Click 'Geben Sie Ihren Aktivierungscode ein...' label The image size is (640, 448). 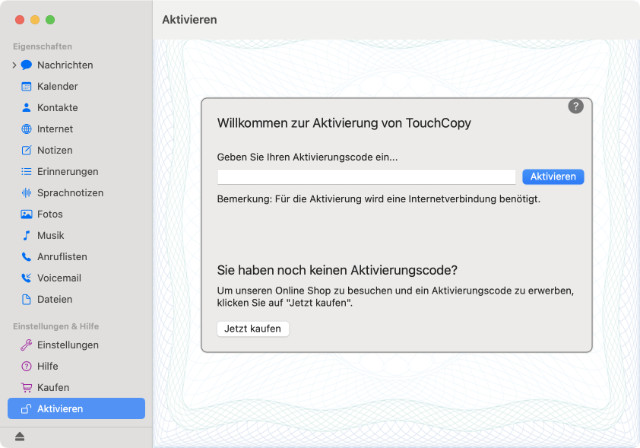[x=307, y=157]
